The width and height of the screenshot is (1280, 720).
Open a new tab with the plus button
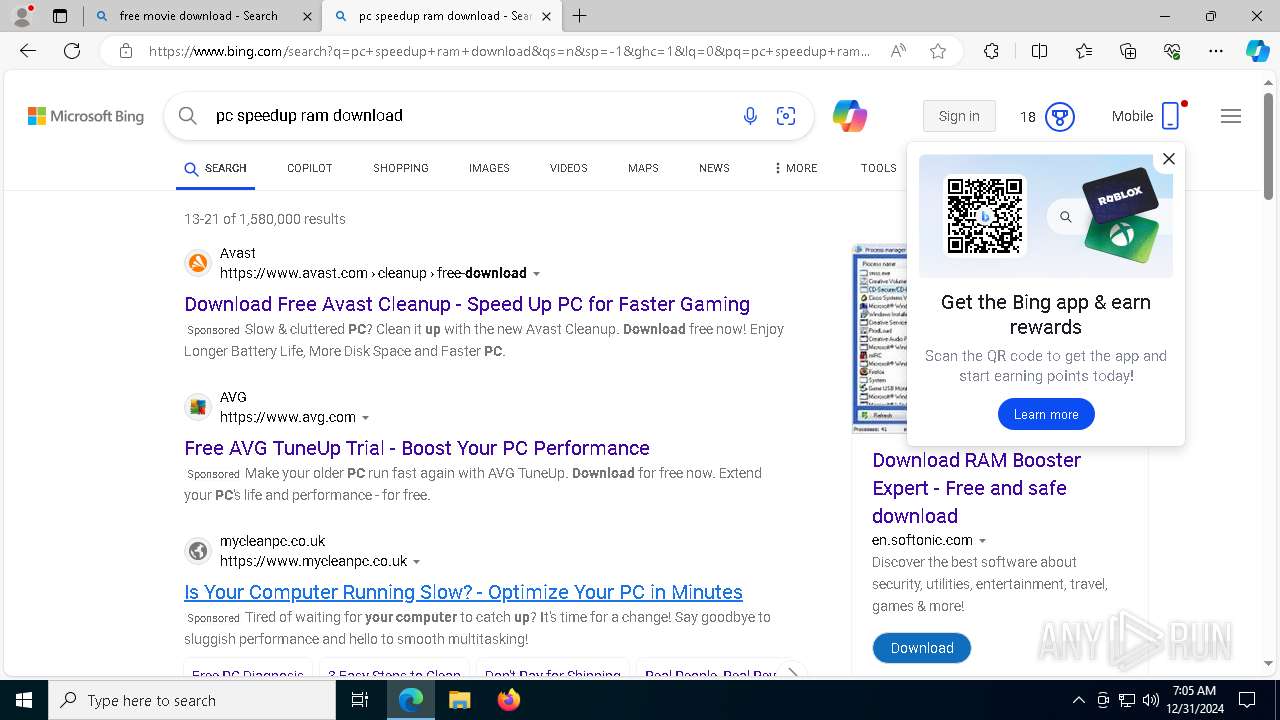(x=580, y=16)
